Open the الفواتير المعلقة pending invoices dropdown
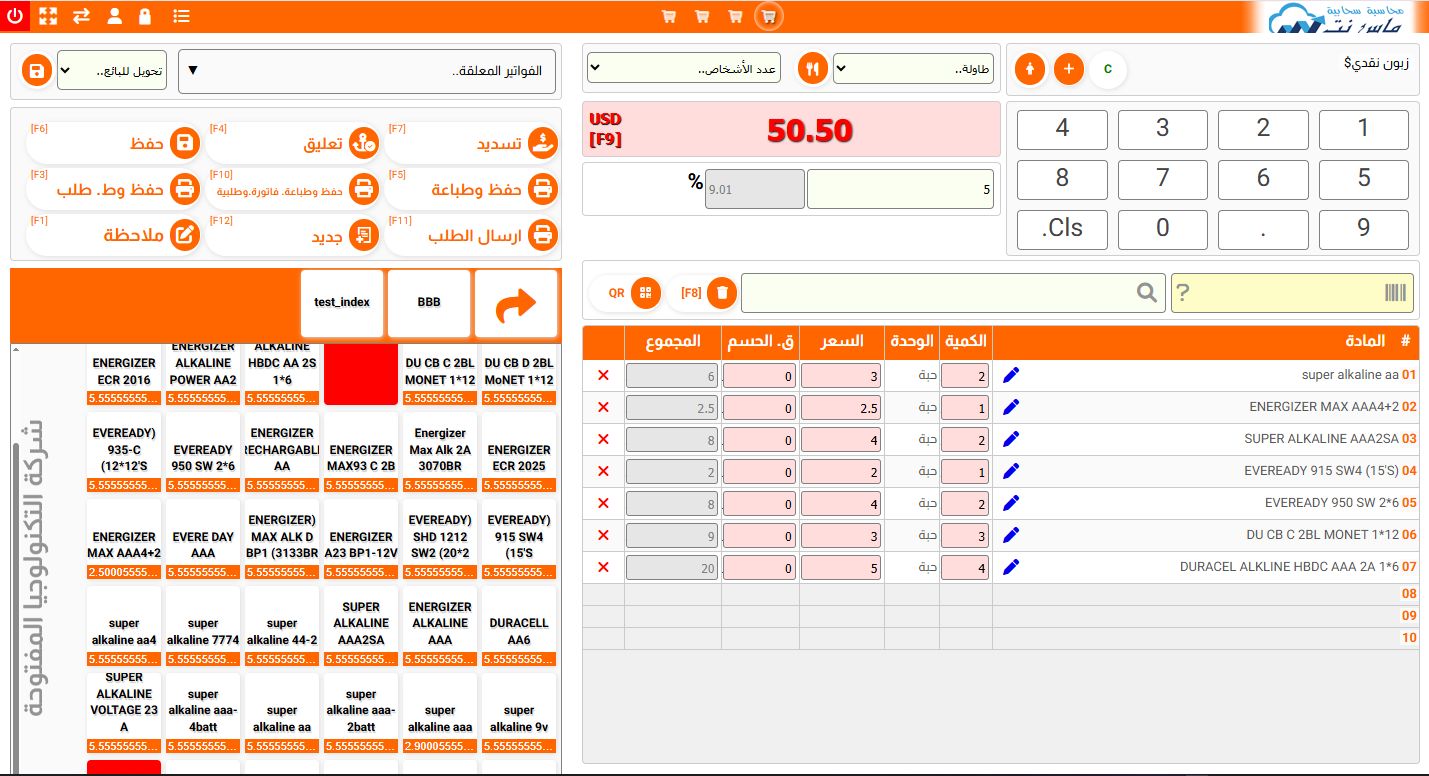1429x776 pixels. 367,71
